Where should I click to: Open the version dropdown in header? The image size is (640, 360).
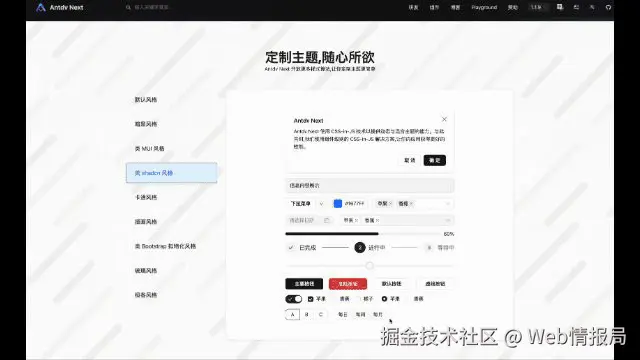coord(538,7)
